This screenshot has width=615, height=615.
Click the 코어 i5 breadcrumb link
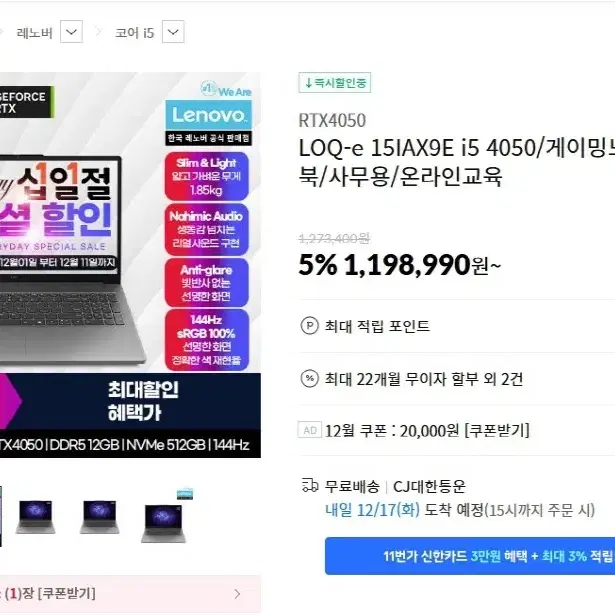coord(135,33)
